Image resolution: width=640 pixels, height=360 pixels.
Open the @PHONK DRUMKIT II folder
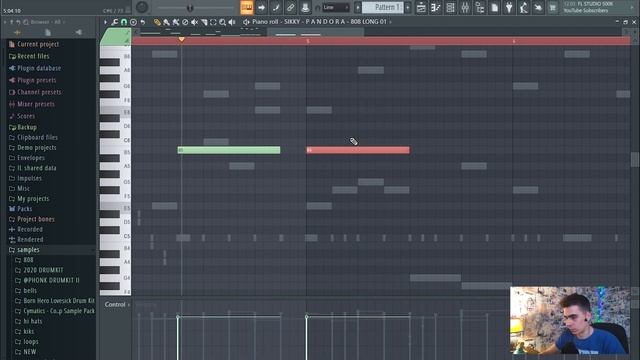(47, 280)
